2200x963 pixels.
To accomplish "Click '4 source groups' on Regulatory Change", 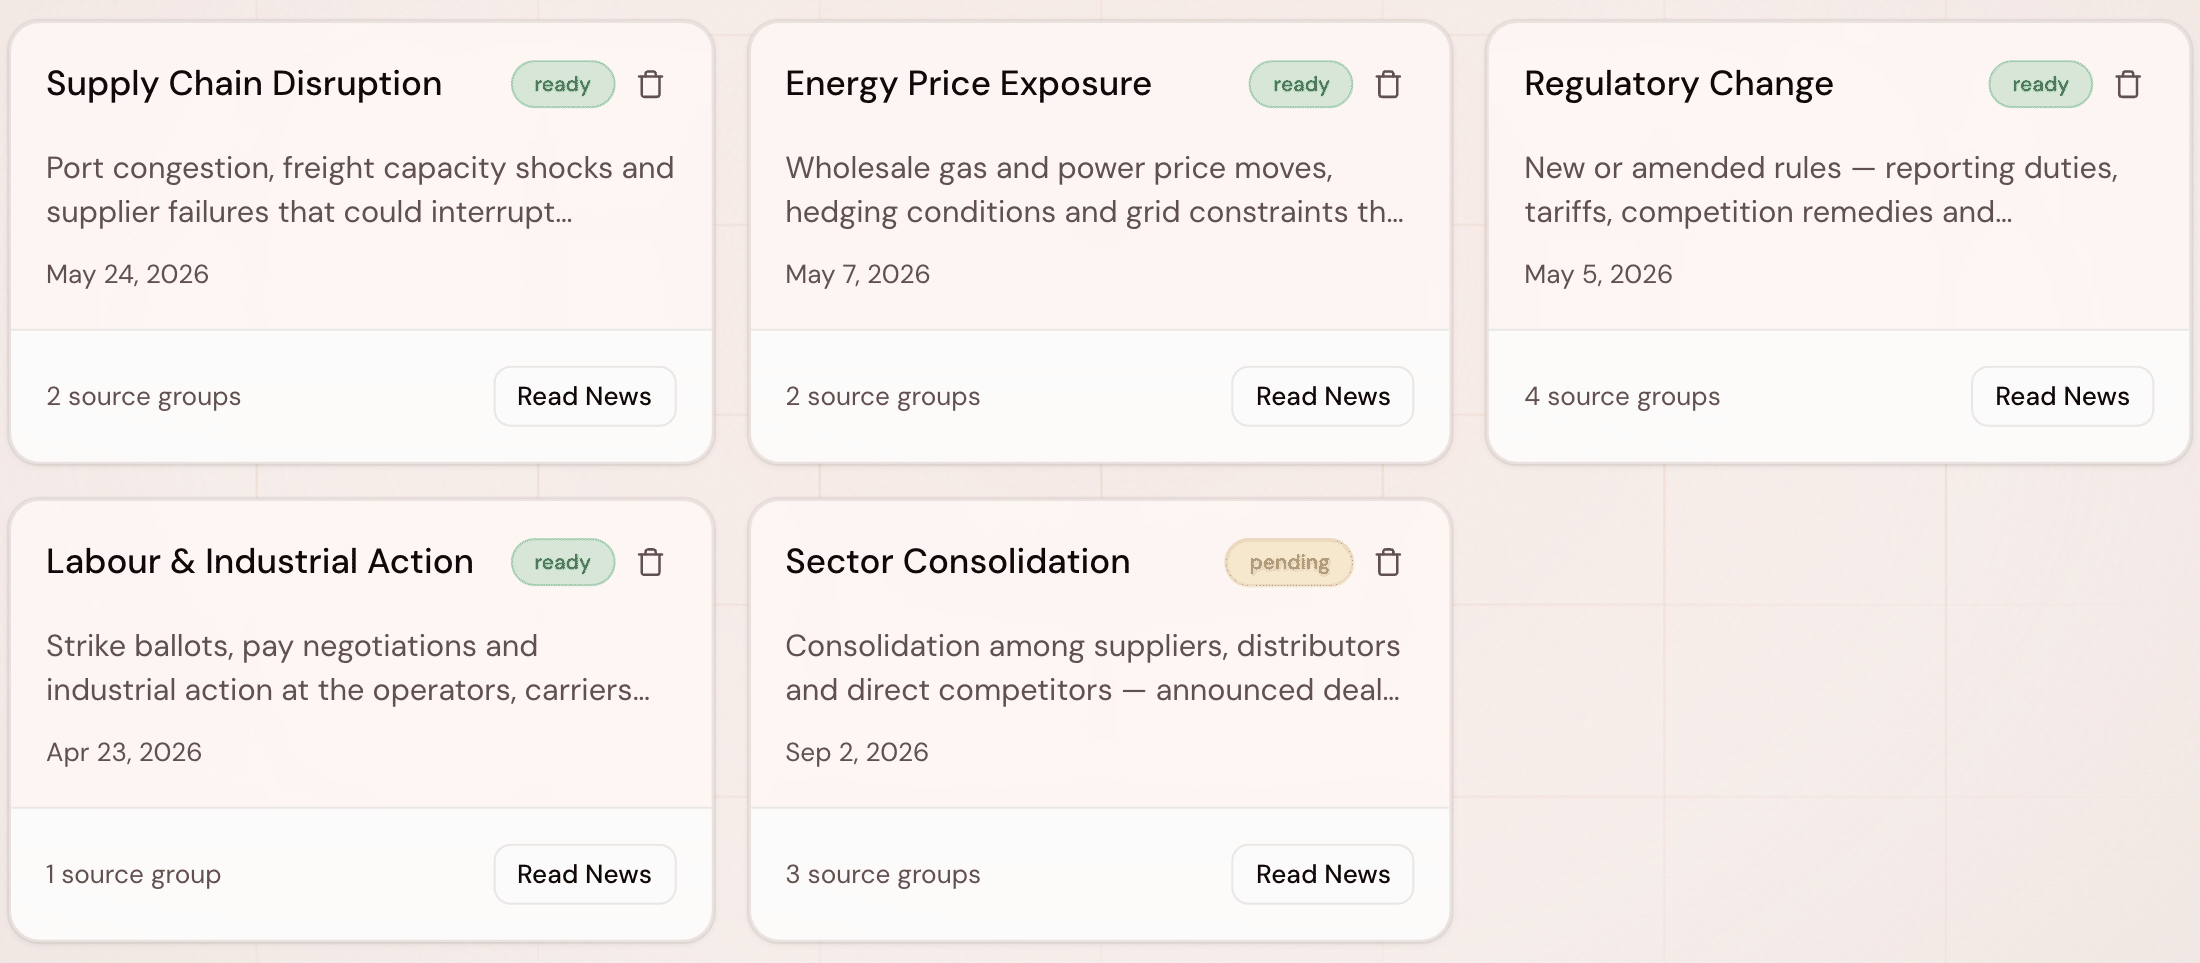I will 1622,397.
